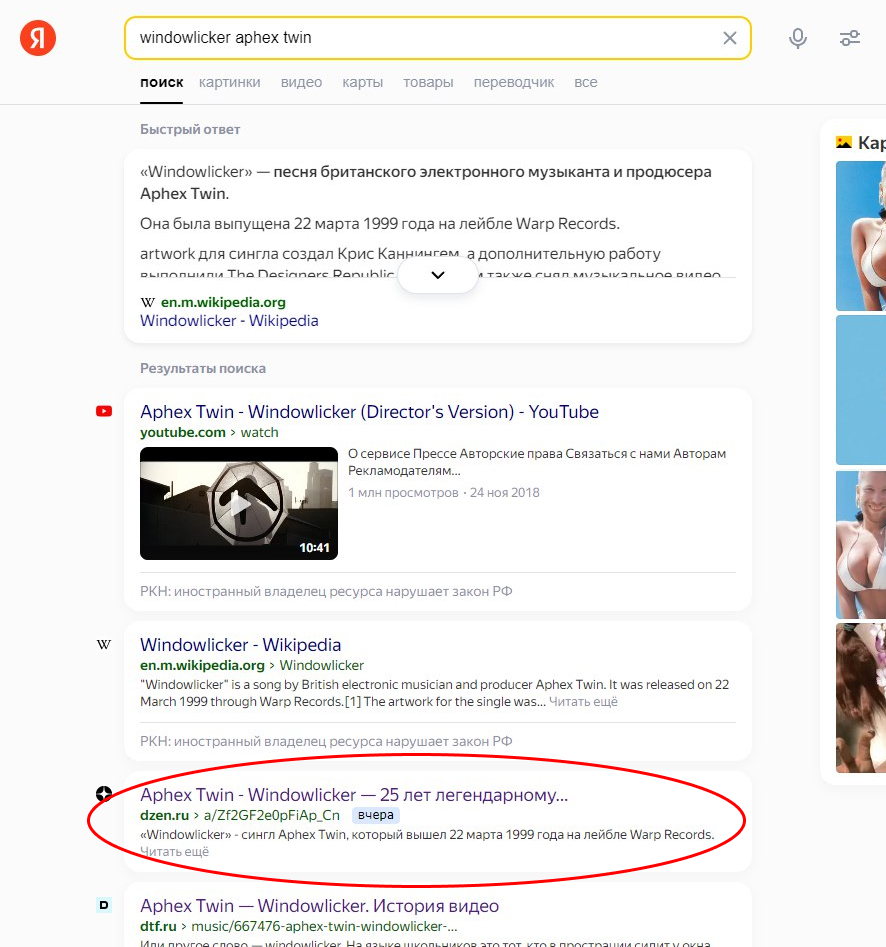The width and height of the screenshot is (886, 947).
Task: Switch to the Картинки tab
Action: tap(230, 82)
